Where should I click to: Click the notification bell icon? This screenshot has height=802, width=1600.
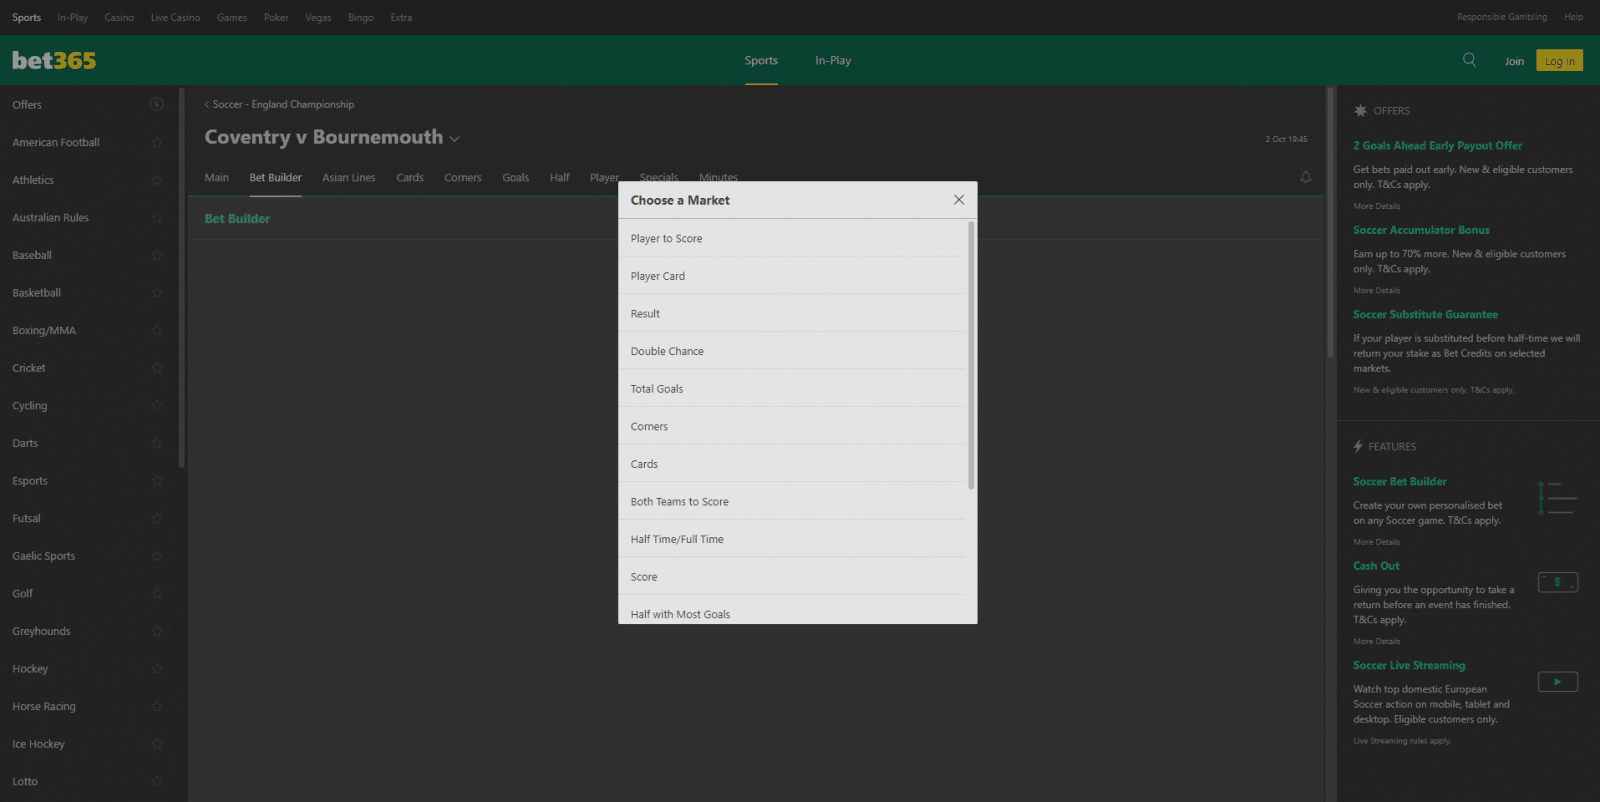coord(1305,177)
